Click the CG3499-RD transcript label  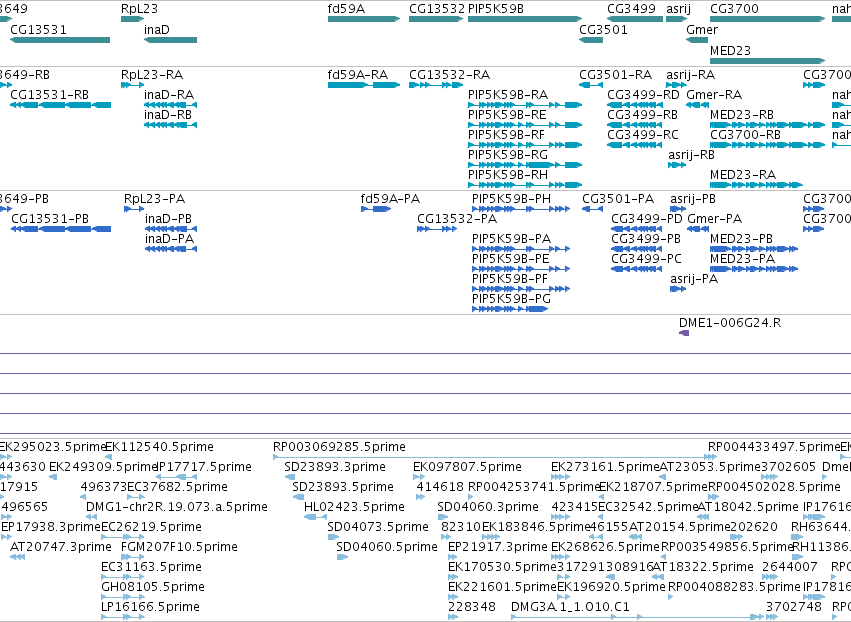(x=643, y=95)
